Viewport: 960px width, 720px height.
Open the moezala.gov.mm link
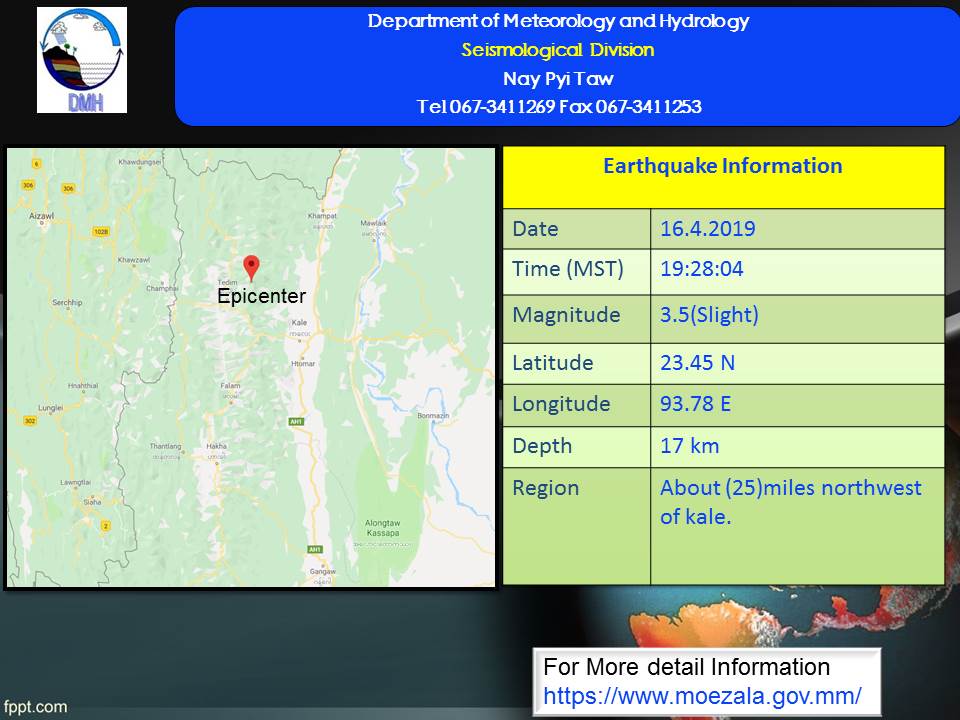tap(702, 696)
